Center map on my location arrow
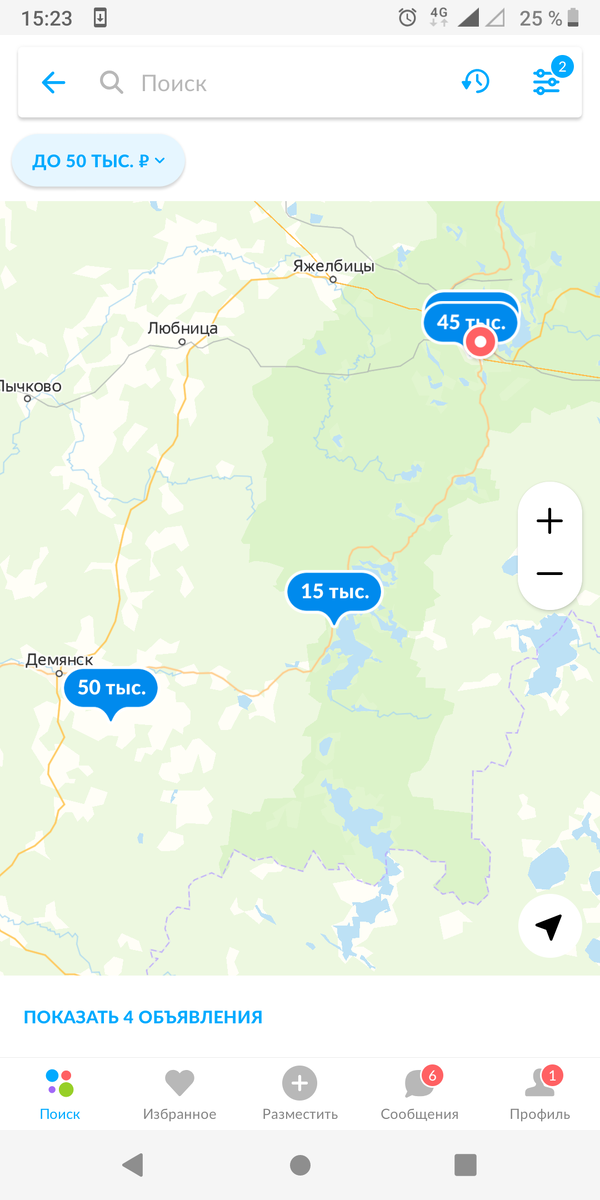This screenshot has height=1200, width=600. pyautogui.click(x=550, y=927)
